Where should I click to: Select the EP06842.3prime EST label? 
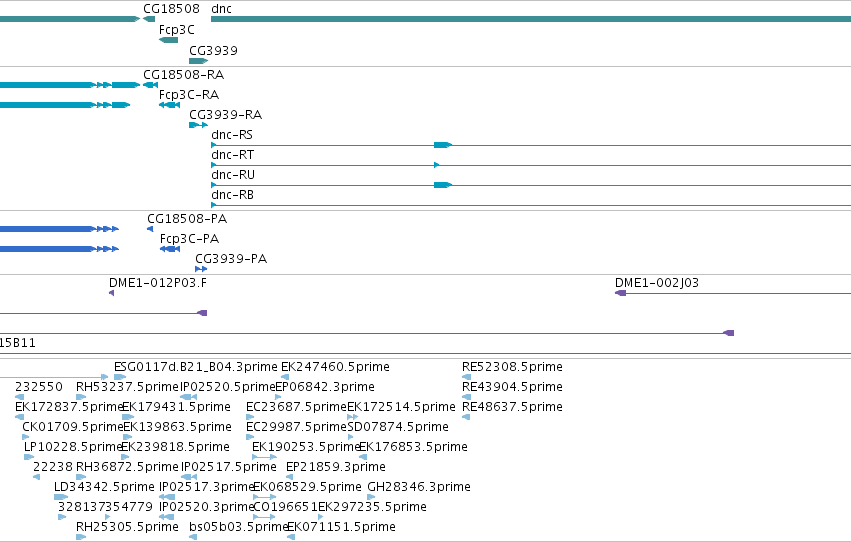[325, 387]
